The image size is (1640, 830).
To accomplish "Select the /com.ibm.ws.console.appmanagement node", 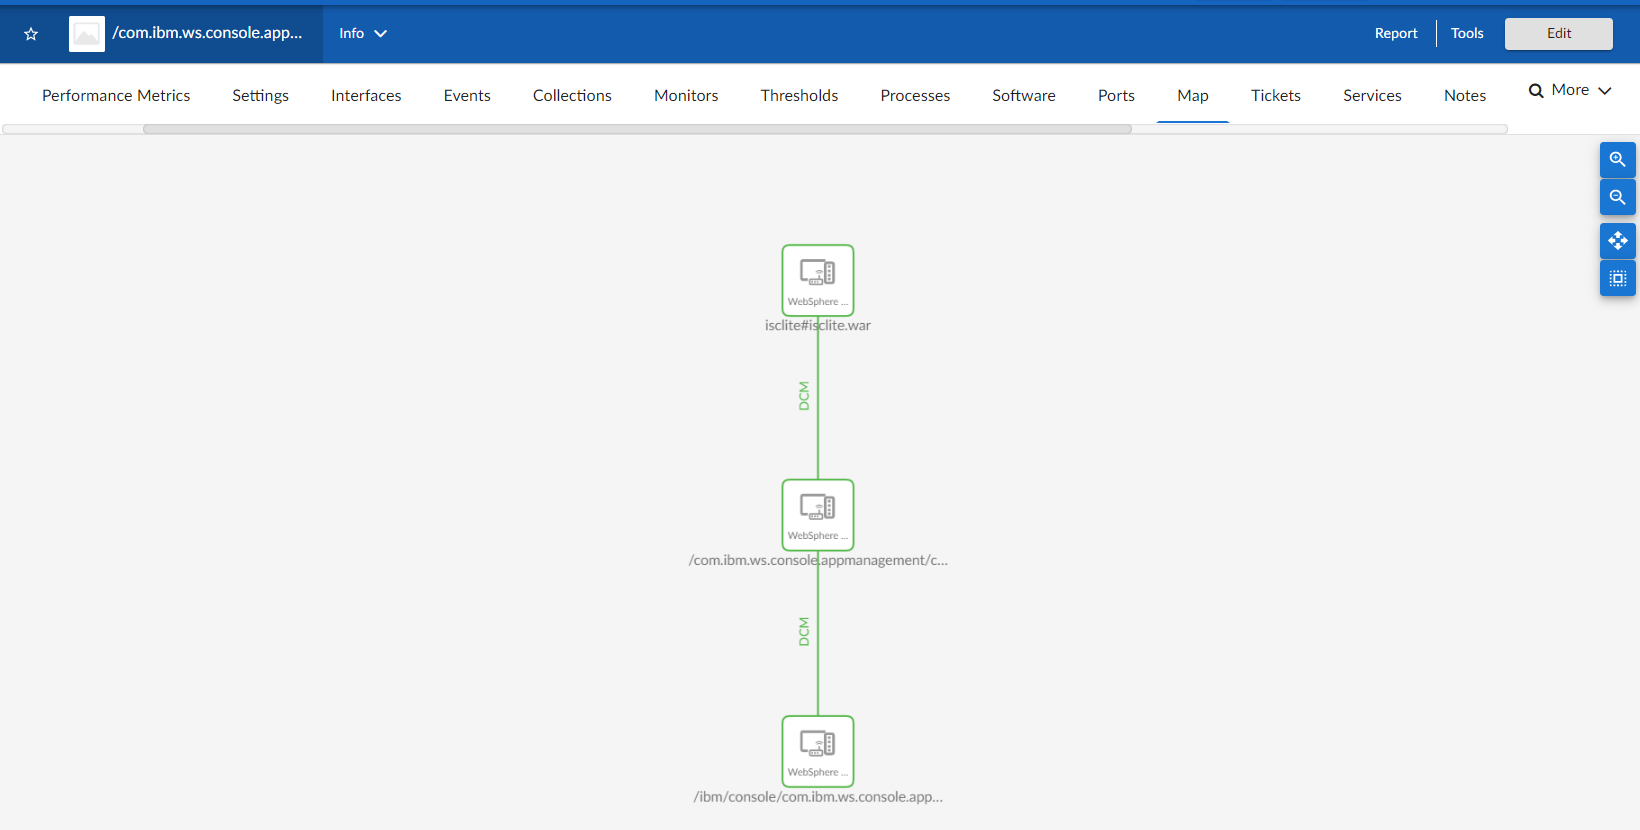I will (x=818, y=515).
